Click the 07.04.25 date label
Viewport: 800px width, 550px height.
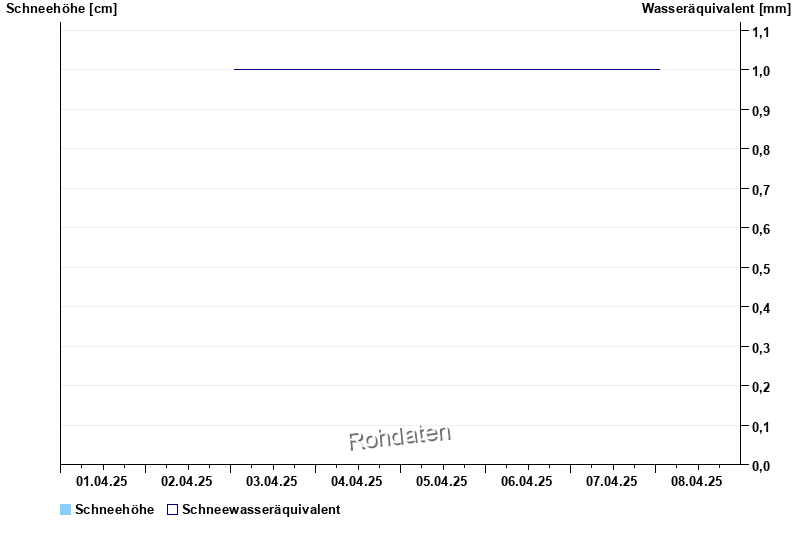click(x=612, y=481)
